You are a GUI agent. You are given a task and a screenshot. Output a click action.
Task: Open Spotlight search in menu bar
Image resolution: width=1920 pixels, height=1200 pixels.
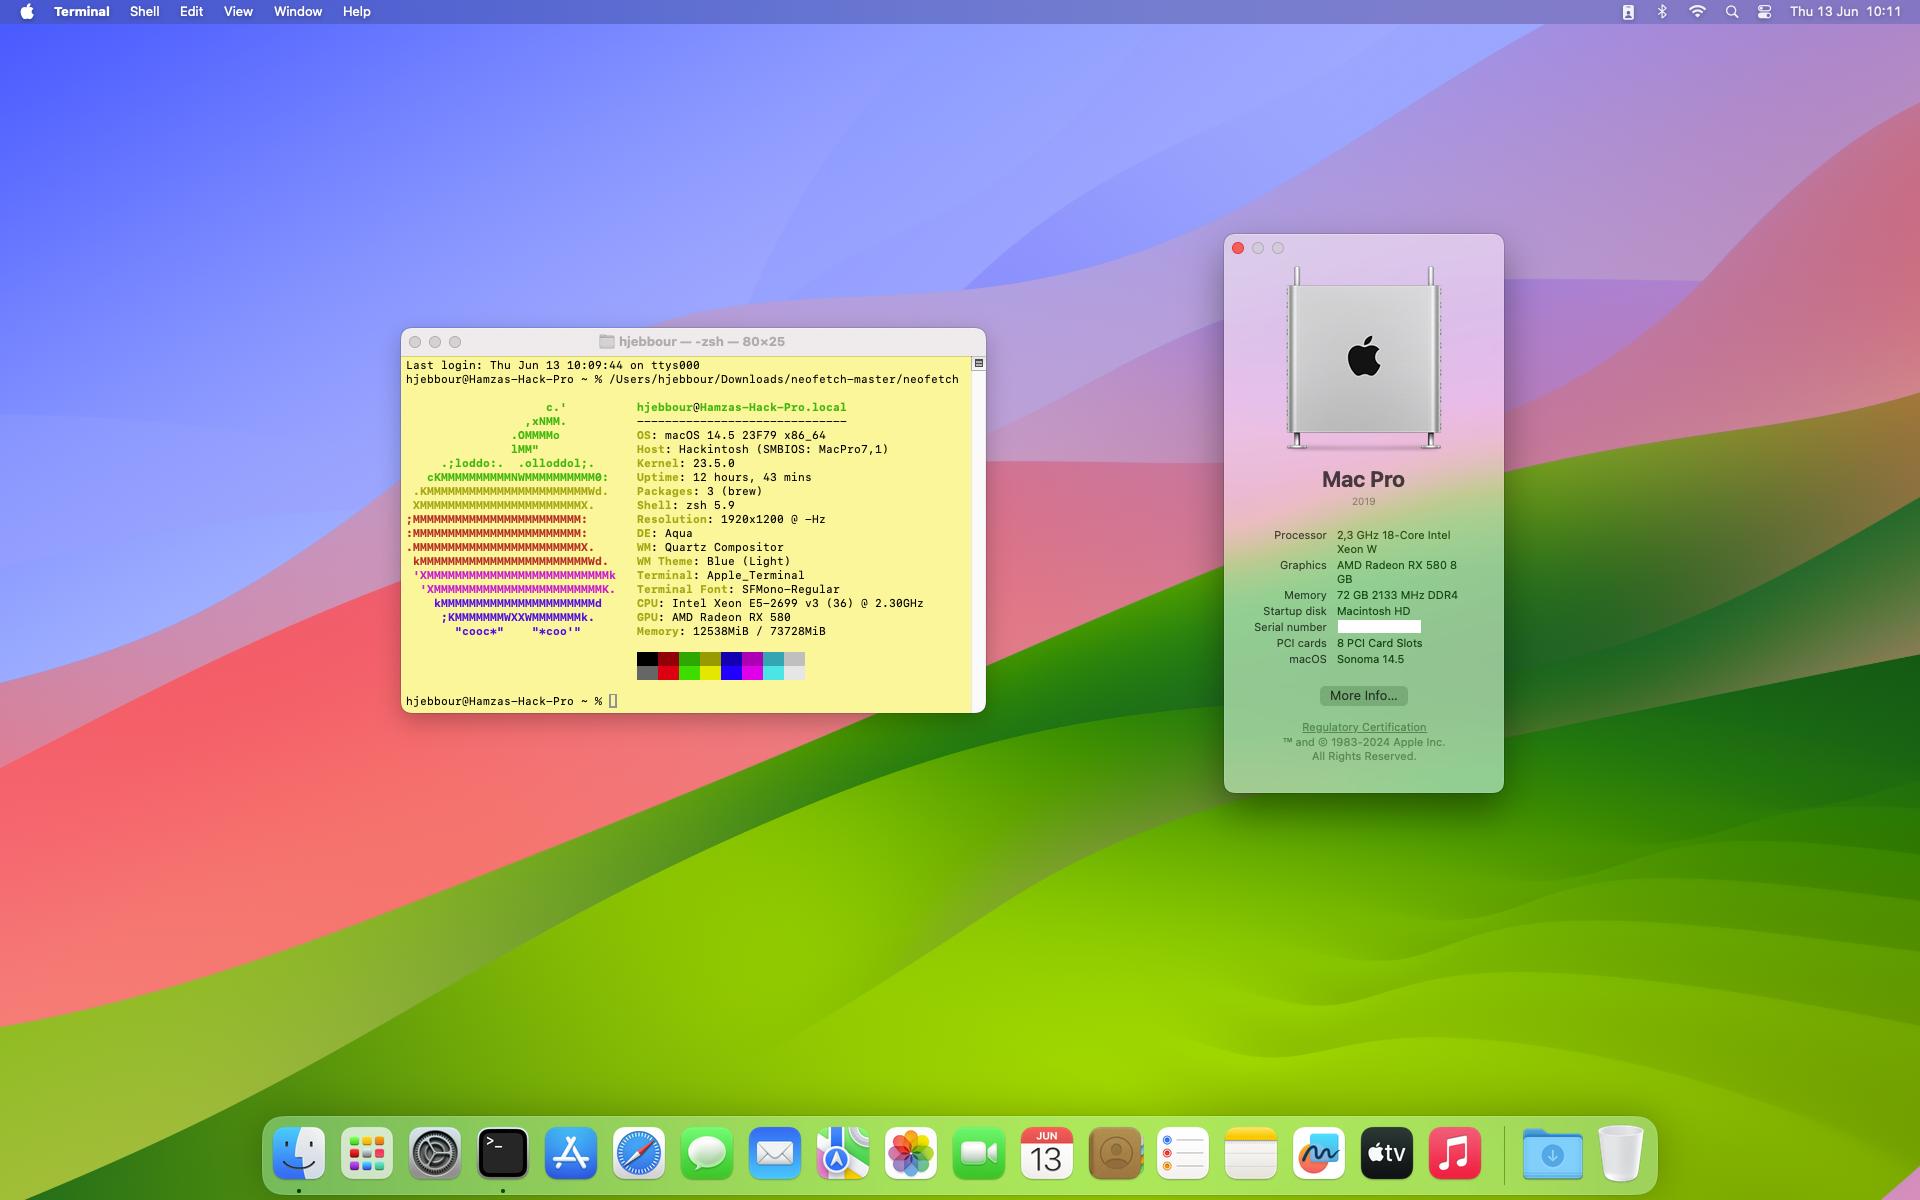coord(1732,12)
